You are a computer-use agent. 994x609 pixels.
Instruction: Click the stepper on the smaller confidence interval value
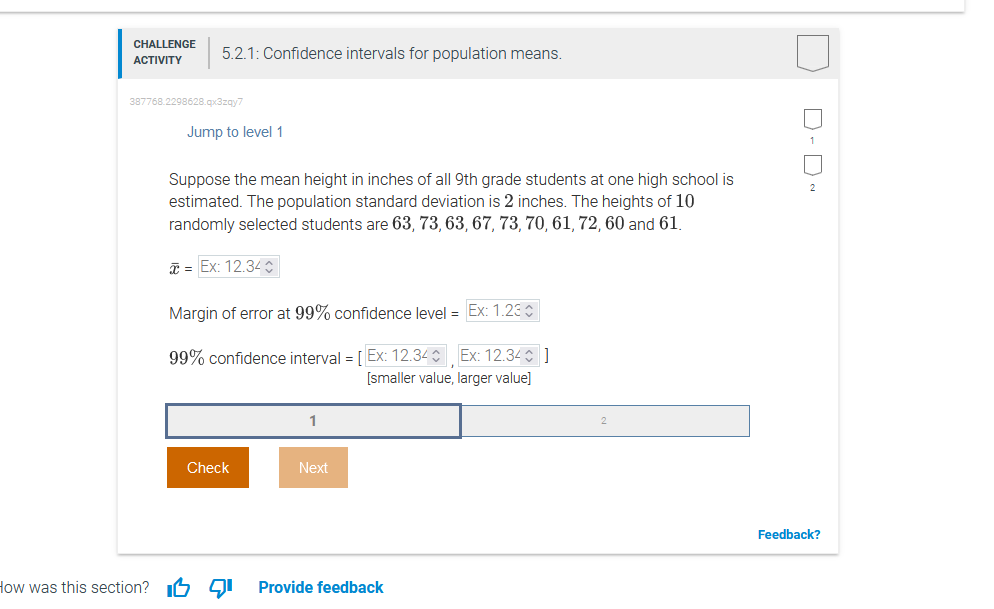pos(438,355)
